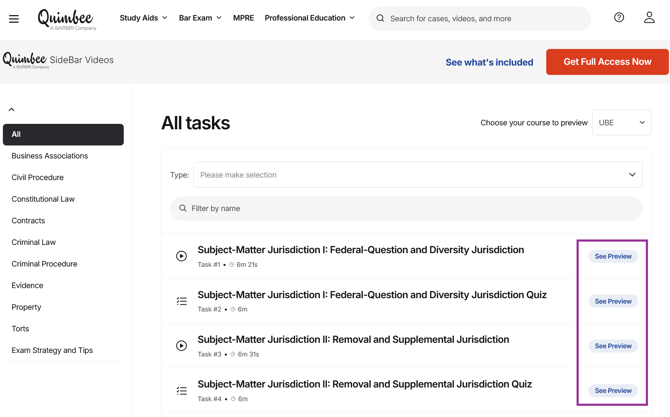Collapse the sidebar category list chevron
670x417 pixels.
(x=12, y=109)
